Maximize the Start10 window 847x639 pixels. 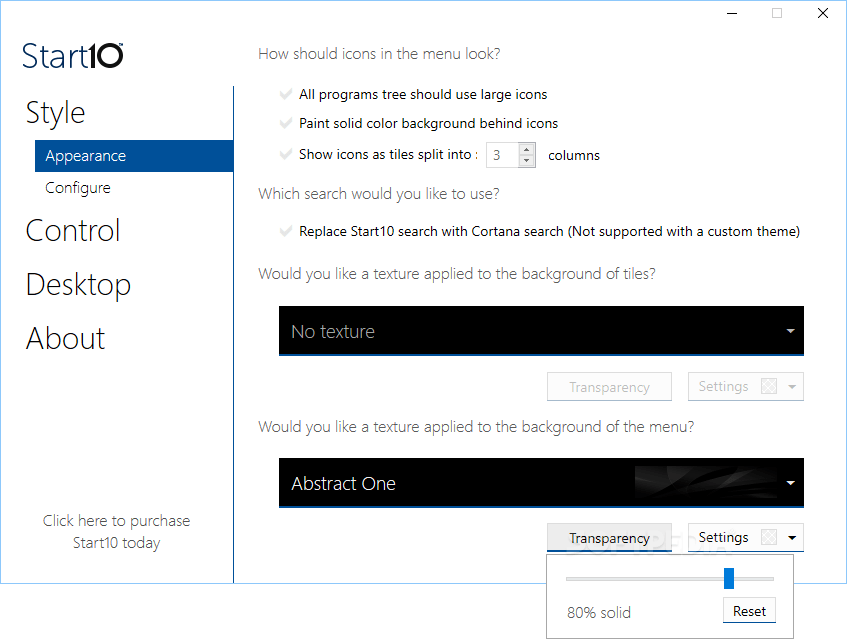(777, 13)
